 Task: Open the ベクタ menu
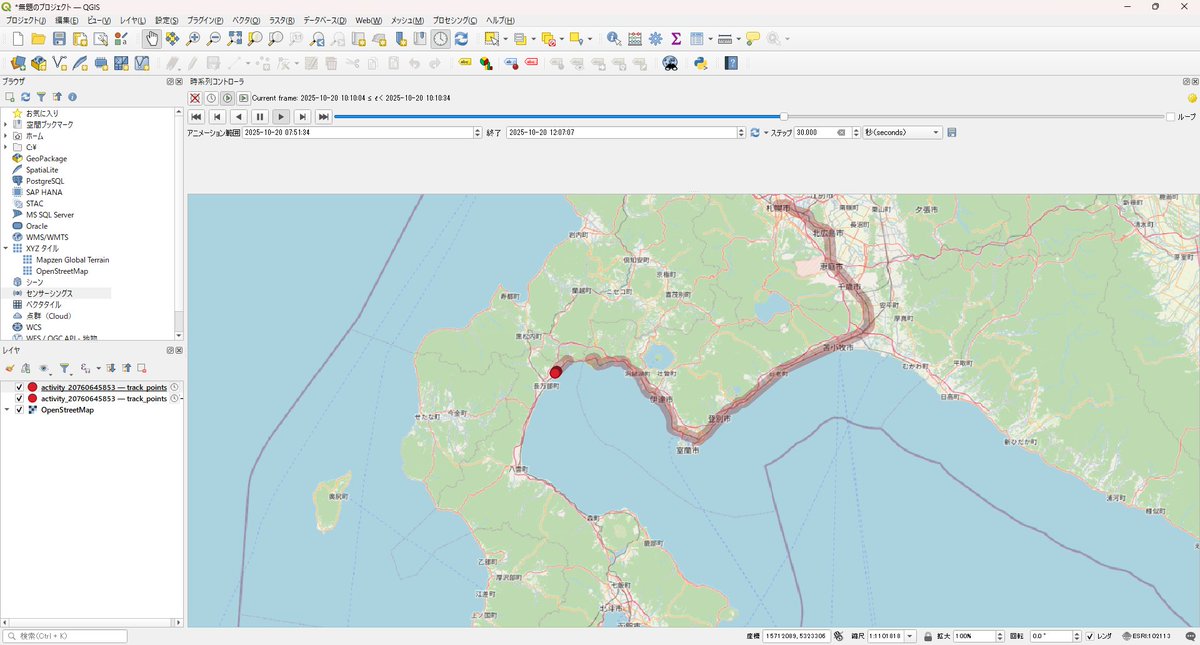(246, 20)
